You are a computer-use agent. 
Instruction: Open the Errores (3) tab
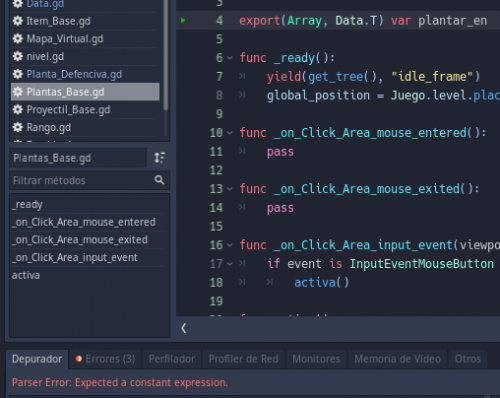tap(105, 359)
